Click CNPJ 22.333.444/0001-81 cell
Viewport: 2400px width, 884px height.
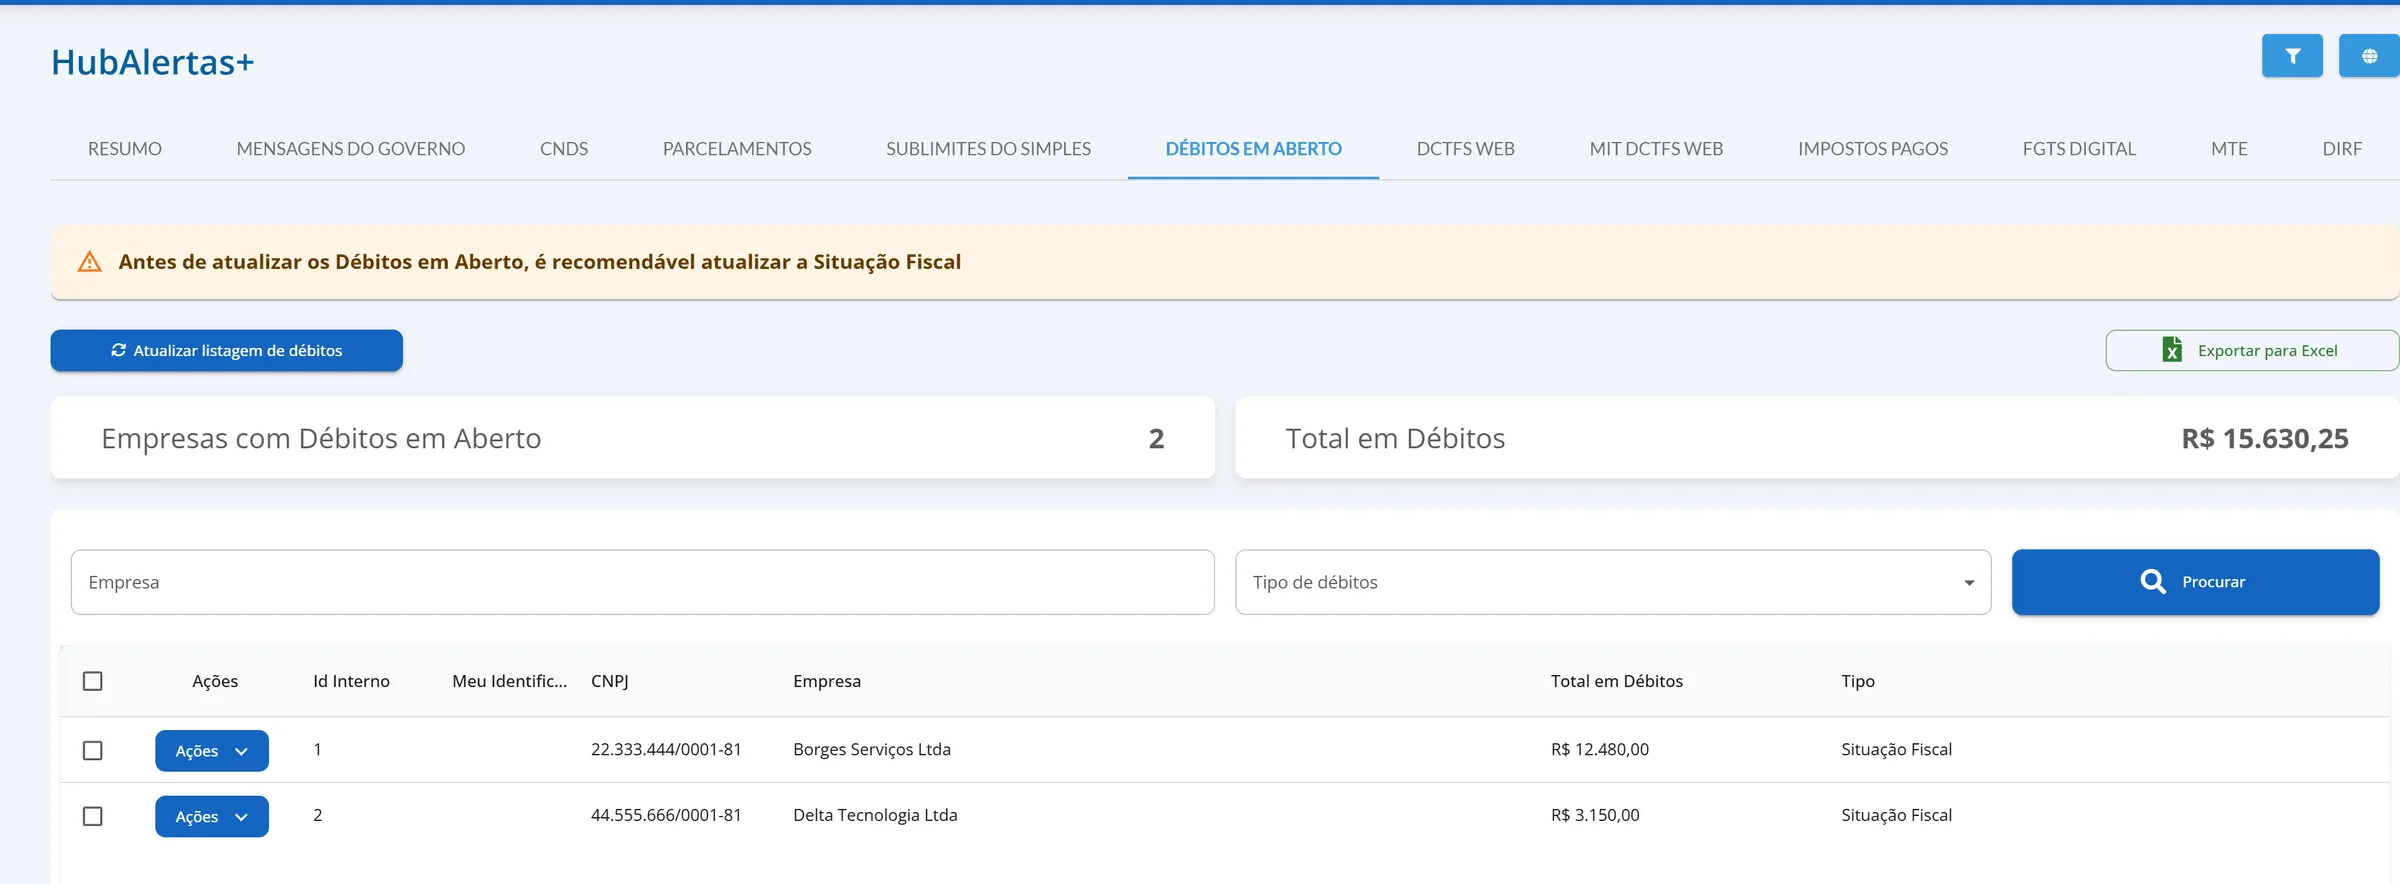point(666,750)
